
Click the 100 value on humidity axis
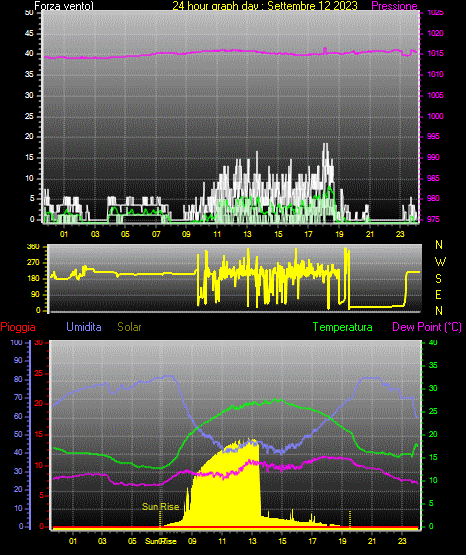(x=16, y=342)
